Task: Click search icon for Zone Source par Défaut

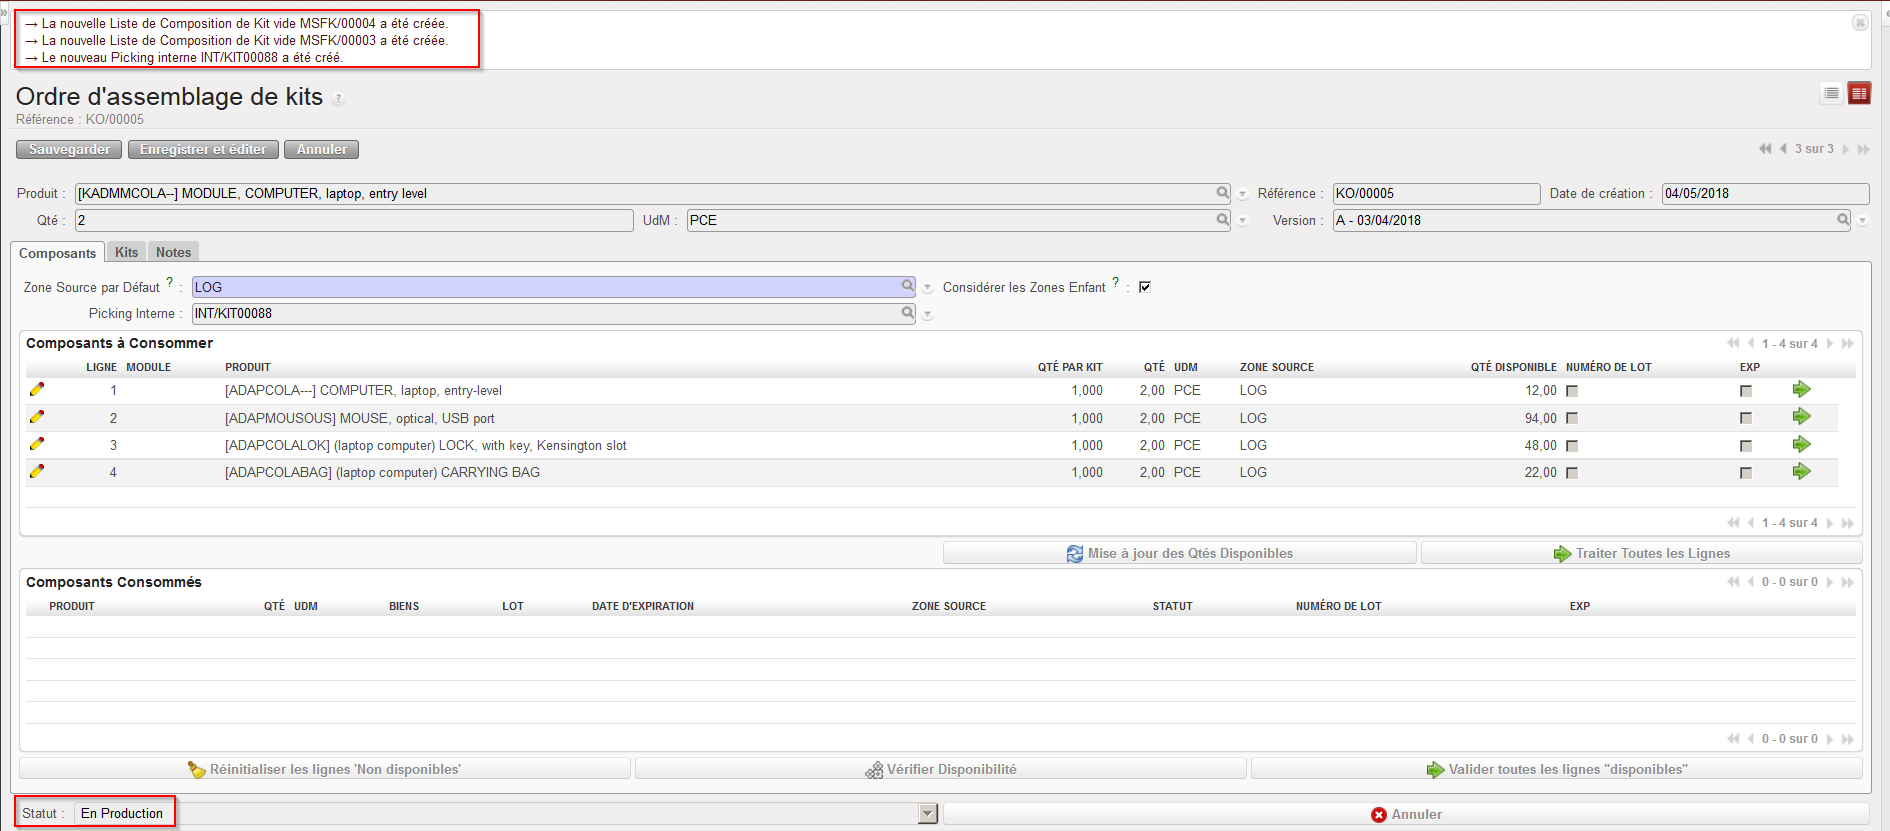Action: point(907,286)
